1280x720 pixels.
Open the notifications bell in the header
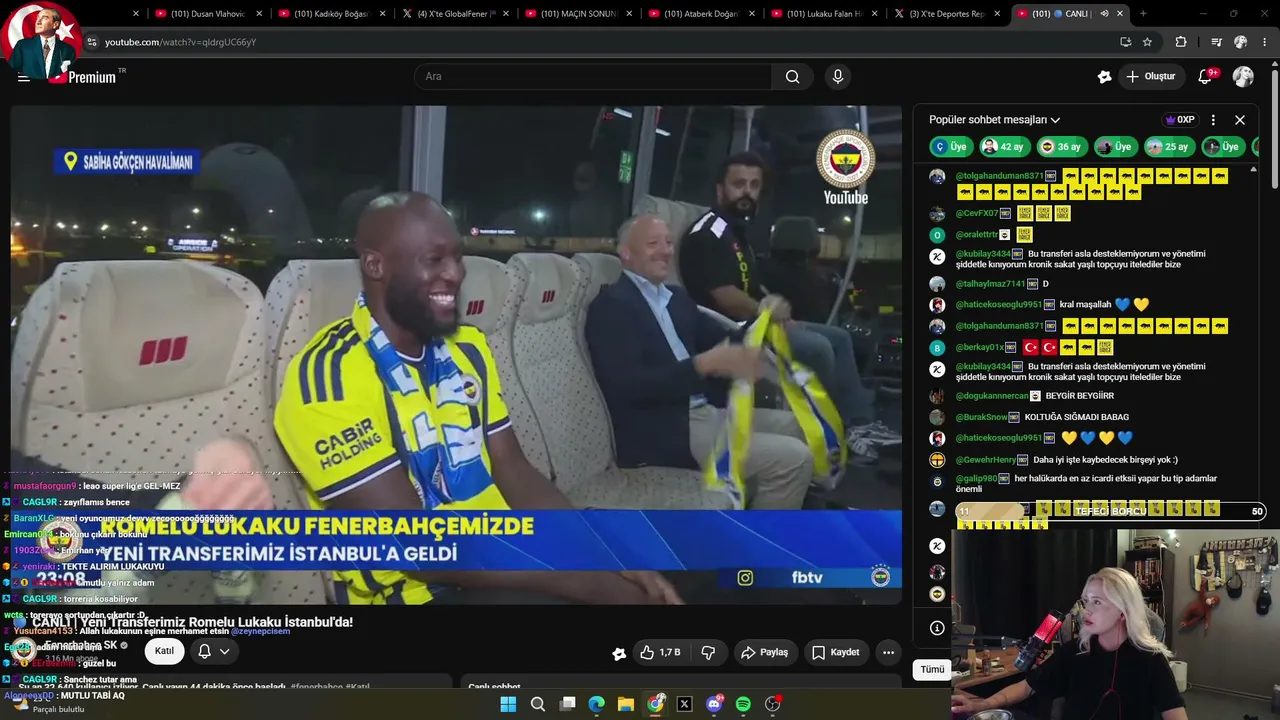pyautogui.click(x=1206, y=77)
